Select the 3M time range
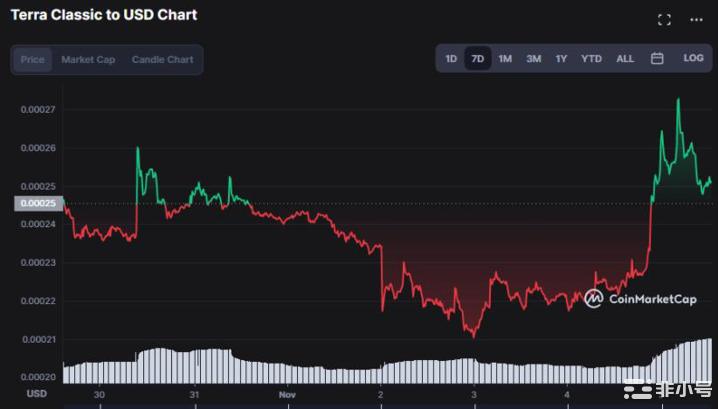 tap(534, 59)
